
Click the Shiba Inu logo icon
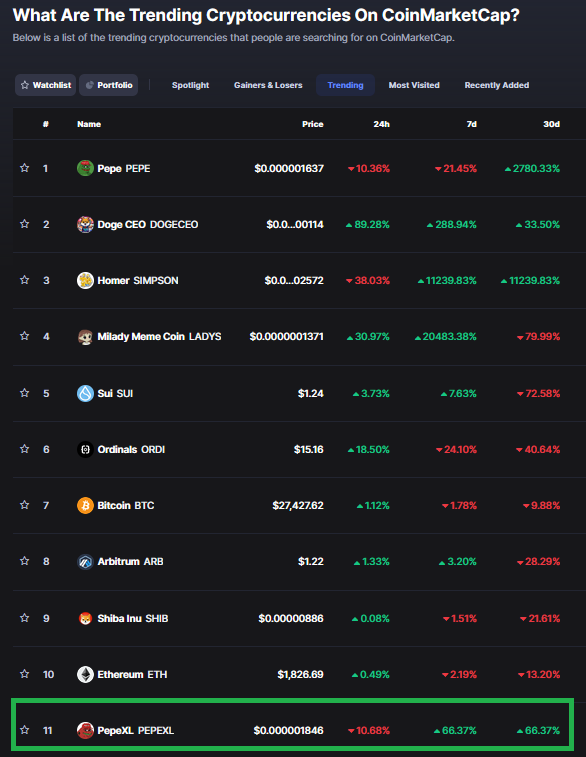point(85,618)
